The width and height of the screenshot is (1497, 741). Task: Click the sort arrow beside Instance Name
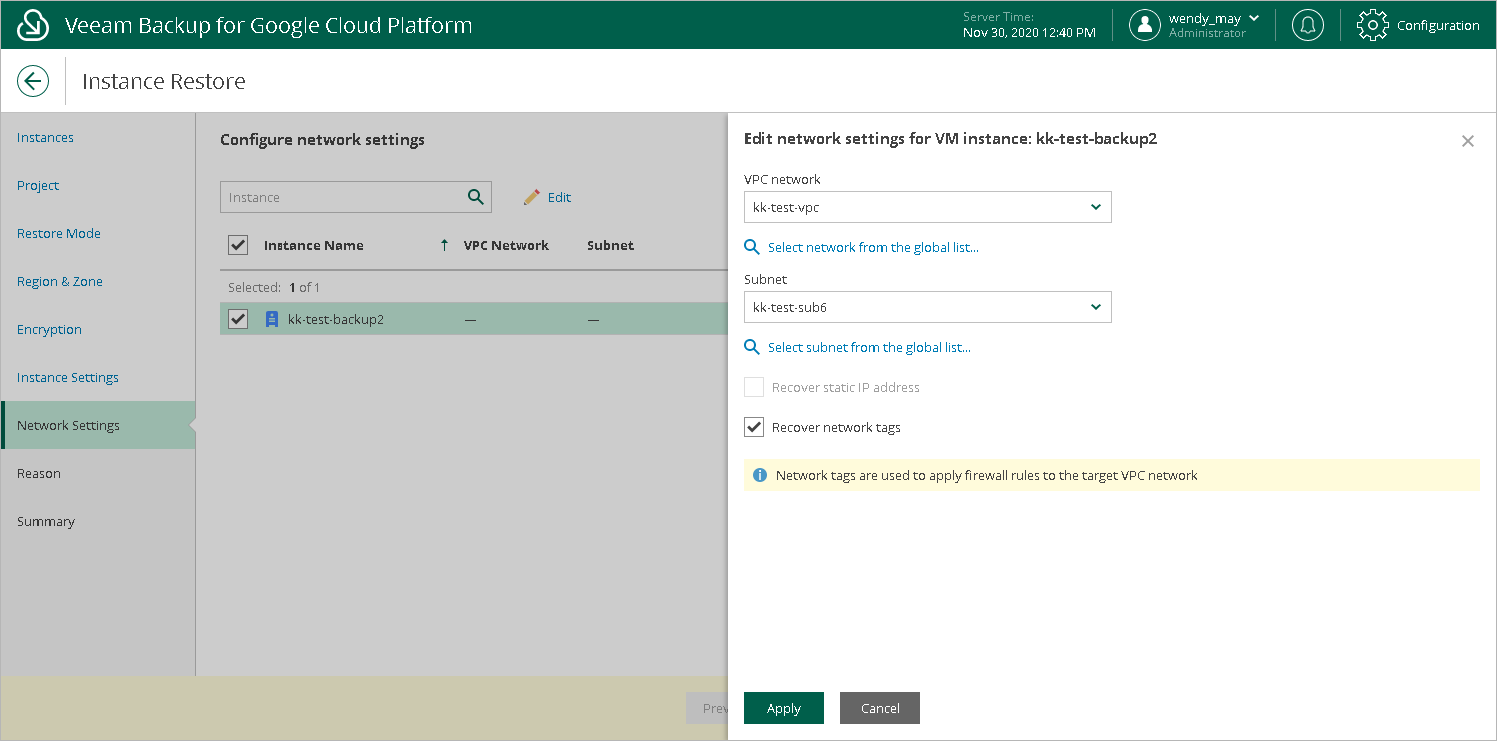[x=444, y=245]
